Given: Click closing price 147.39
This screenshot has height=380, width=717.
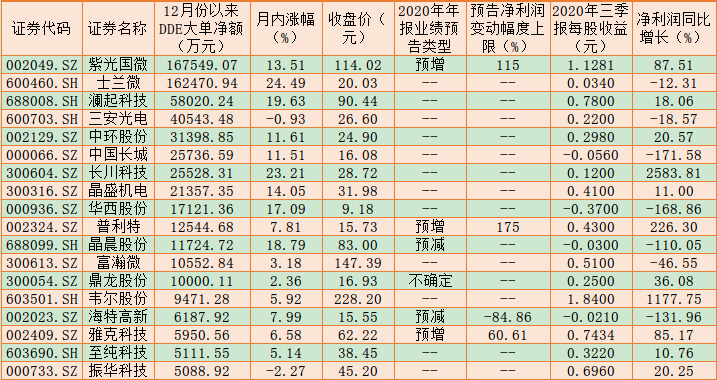Looking at the screenshot, I should 358,263.
